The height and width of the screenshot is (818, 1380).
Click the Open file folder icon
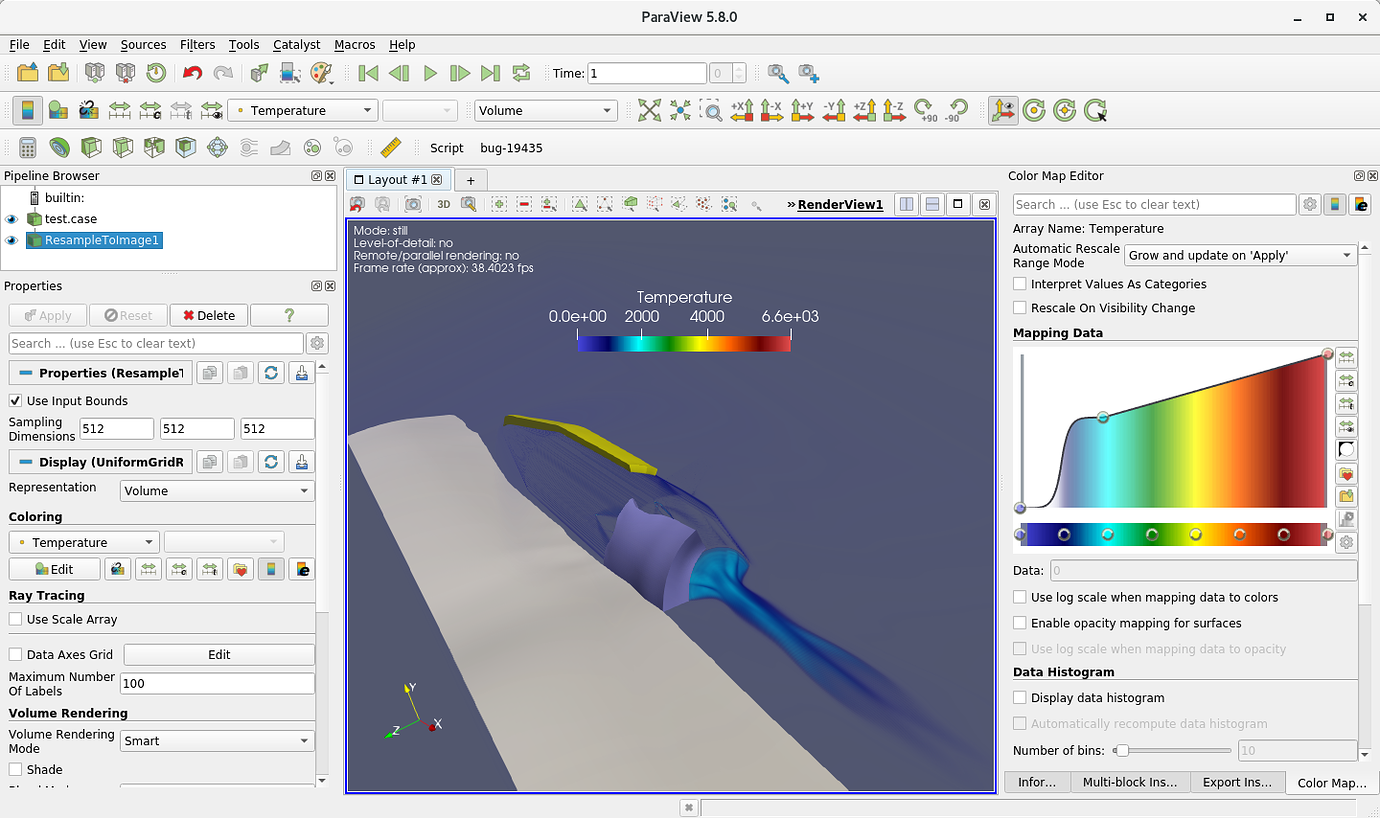(28, 73)
